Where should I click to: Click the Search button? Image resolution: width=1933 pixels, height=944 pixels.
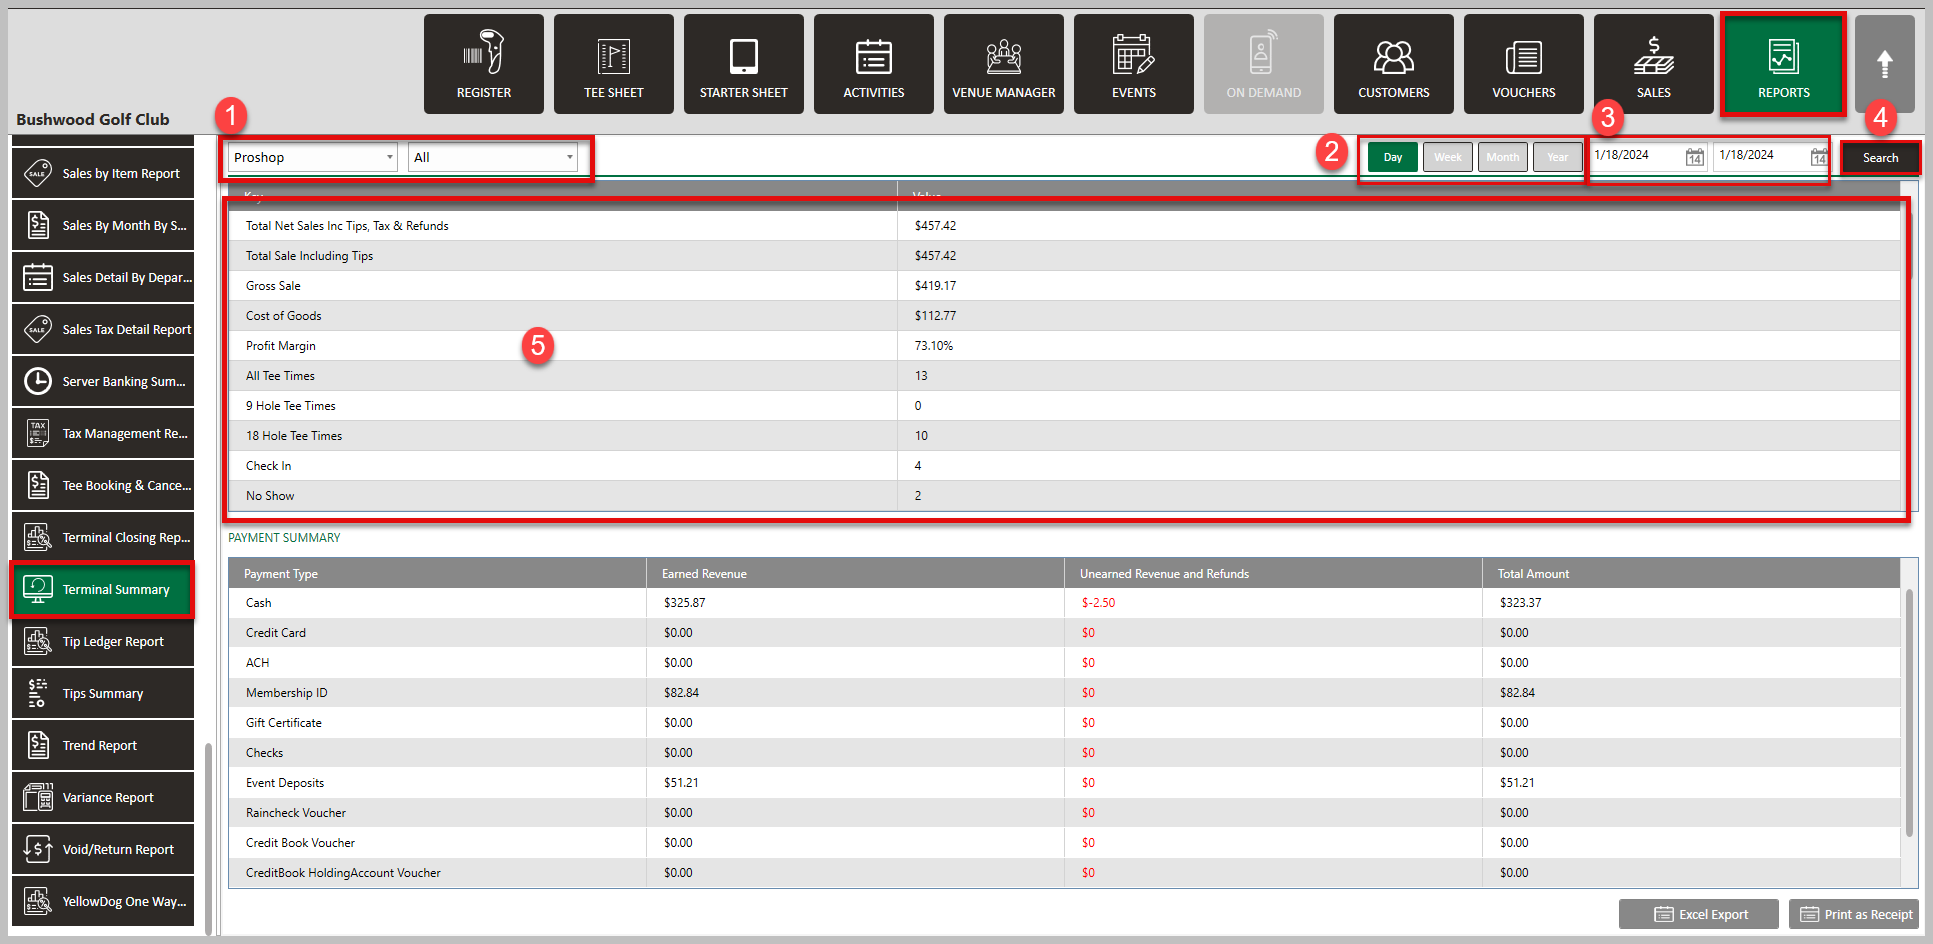[1880, 158]
